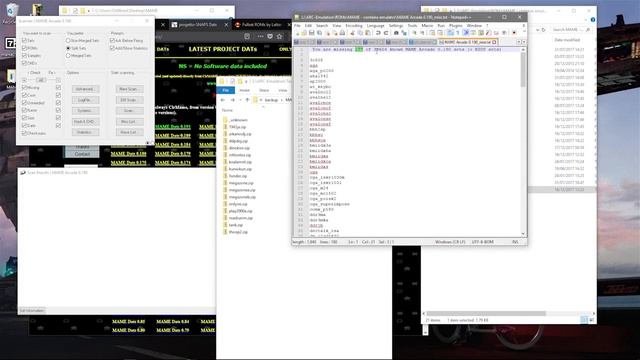
Task: Toggle Ask Before Fixing checkbox
Action: [112, 40]
